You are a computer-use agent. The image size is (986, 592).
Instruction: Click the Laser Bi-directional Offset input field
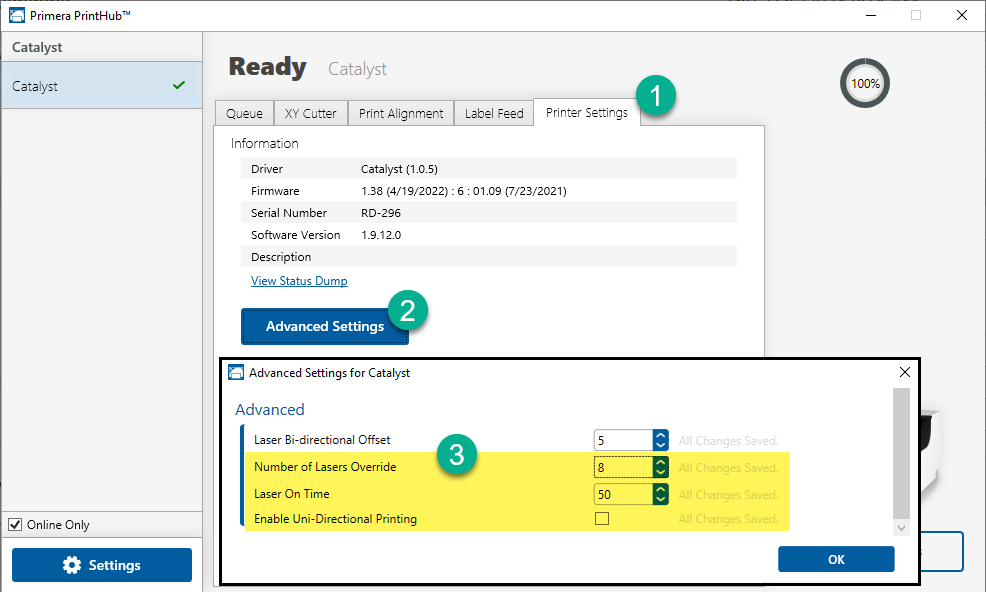click(623, 440)
